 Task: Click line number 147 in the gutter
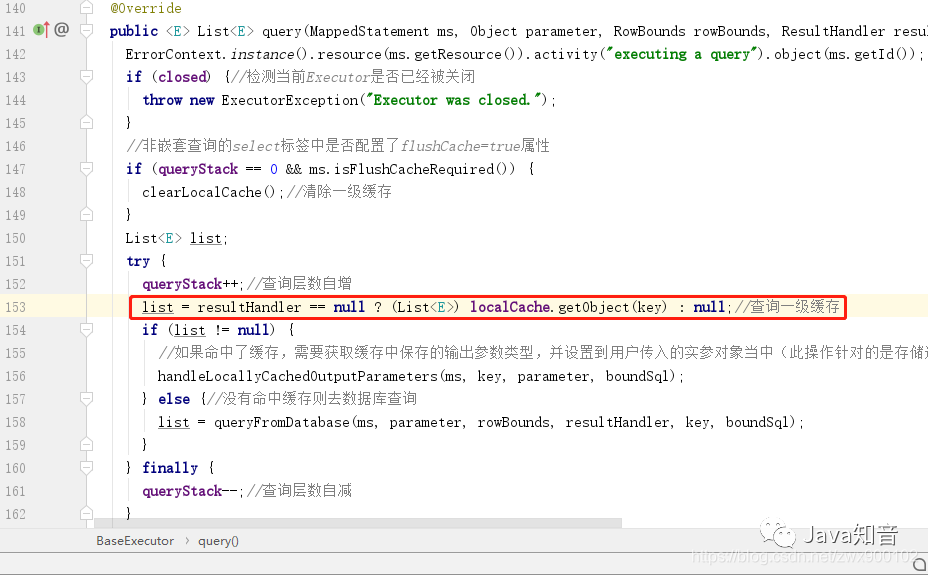click(x=15, y=169)
